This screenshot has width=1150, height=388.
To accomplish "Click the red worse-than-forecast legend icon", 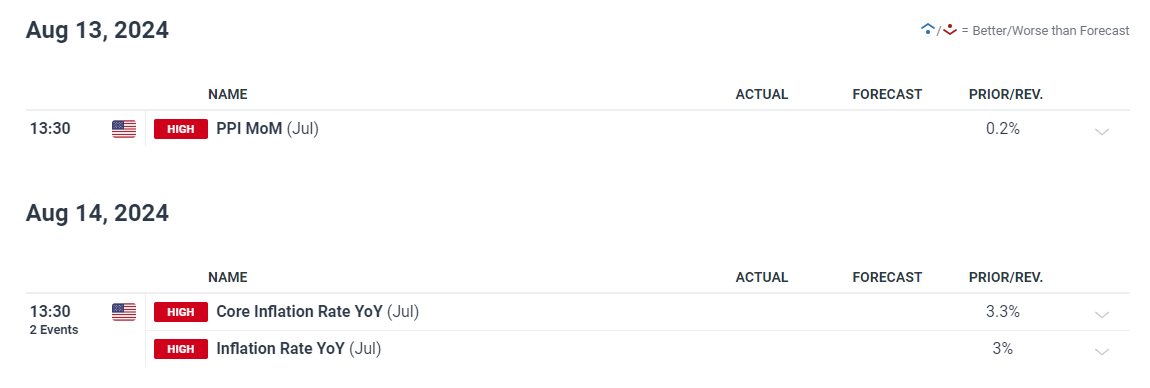I will 950,30.
